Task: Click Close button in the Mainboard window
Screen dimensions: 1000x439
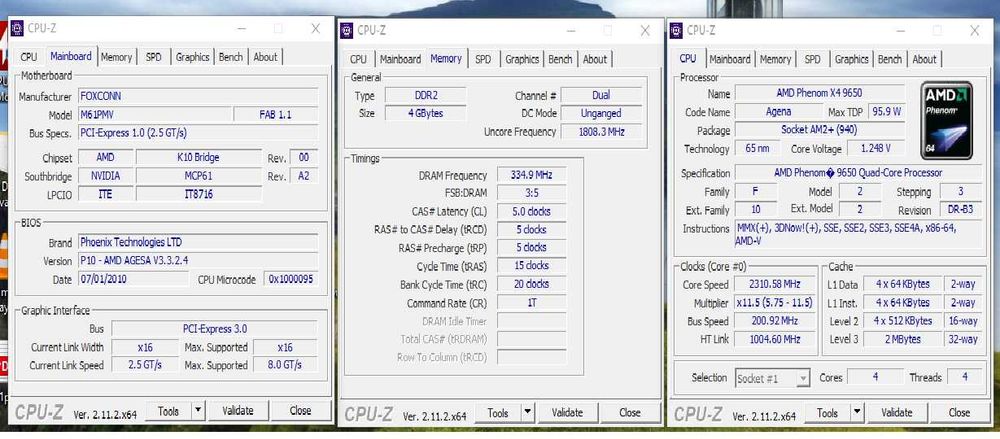Action: coord(300,411)
